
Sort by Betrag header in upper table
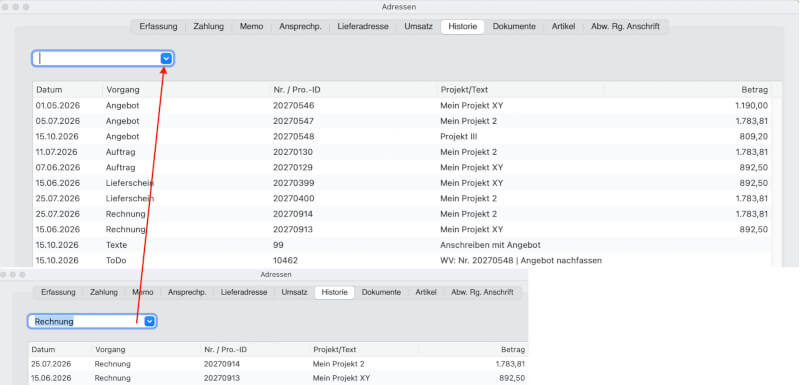pyautogui.click(x=755, y=90)
